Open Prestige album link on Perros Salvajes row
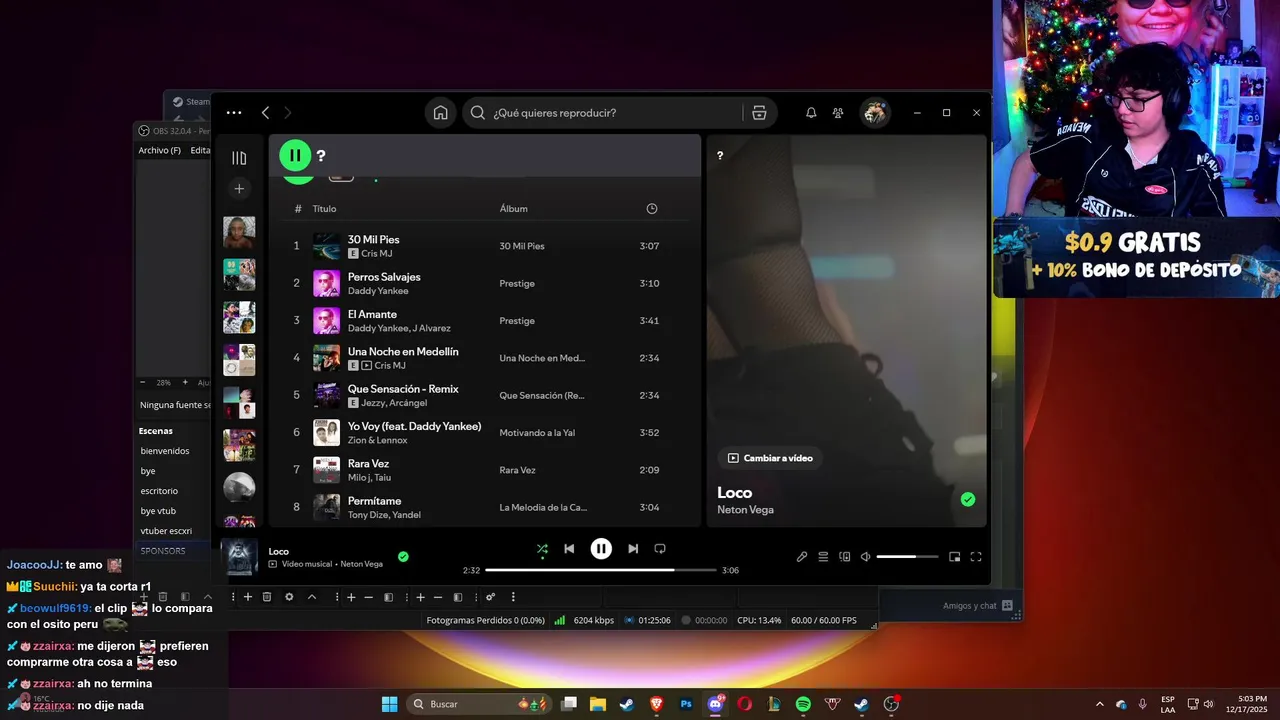This screenshot has height=720, width=1280. [517, 284]
